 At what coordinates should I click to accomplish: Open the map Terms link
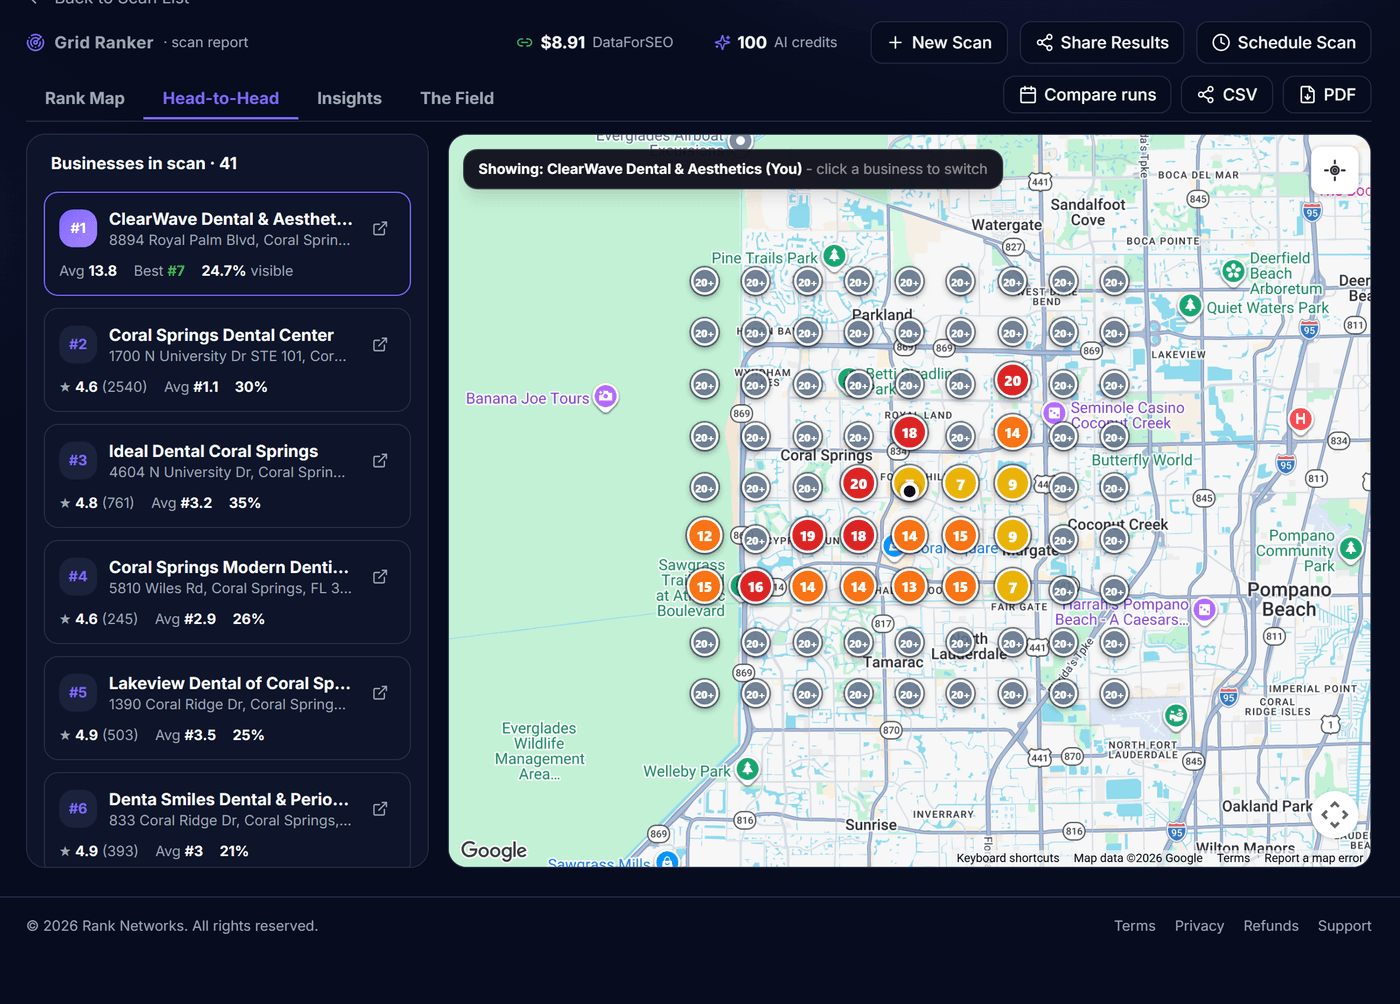[1233, 858]
